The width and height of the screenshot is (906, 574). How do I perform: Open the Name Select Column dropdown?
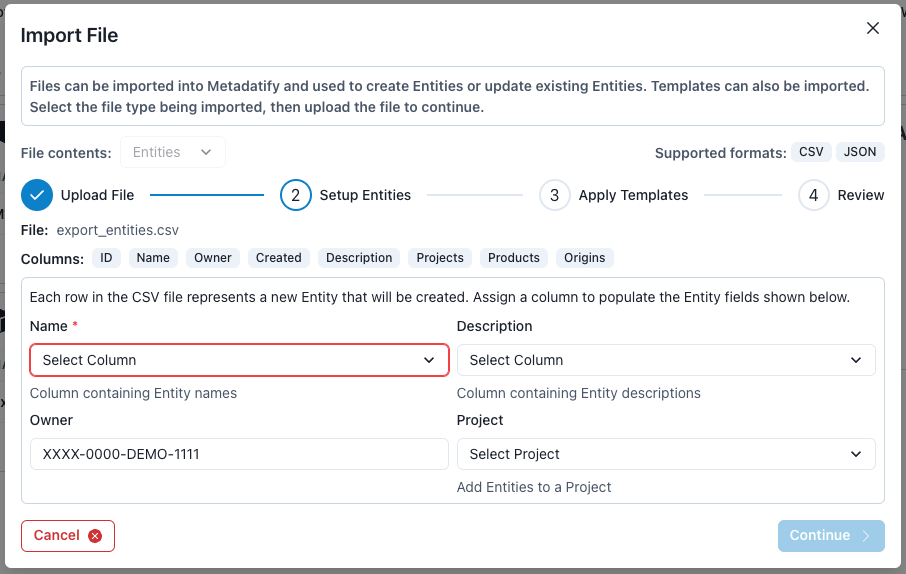pos(239,360)
